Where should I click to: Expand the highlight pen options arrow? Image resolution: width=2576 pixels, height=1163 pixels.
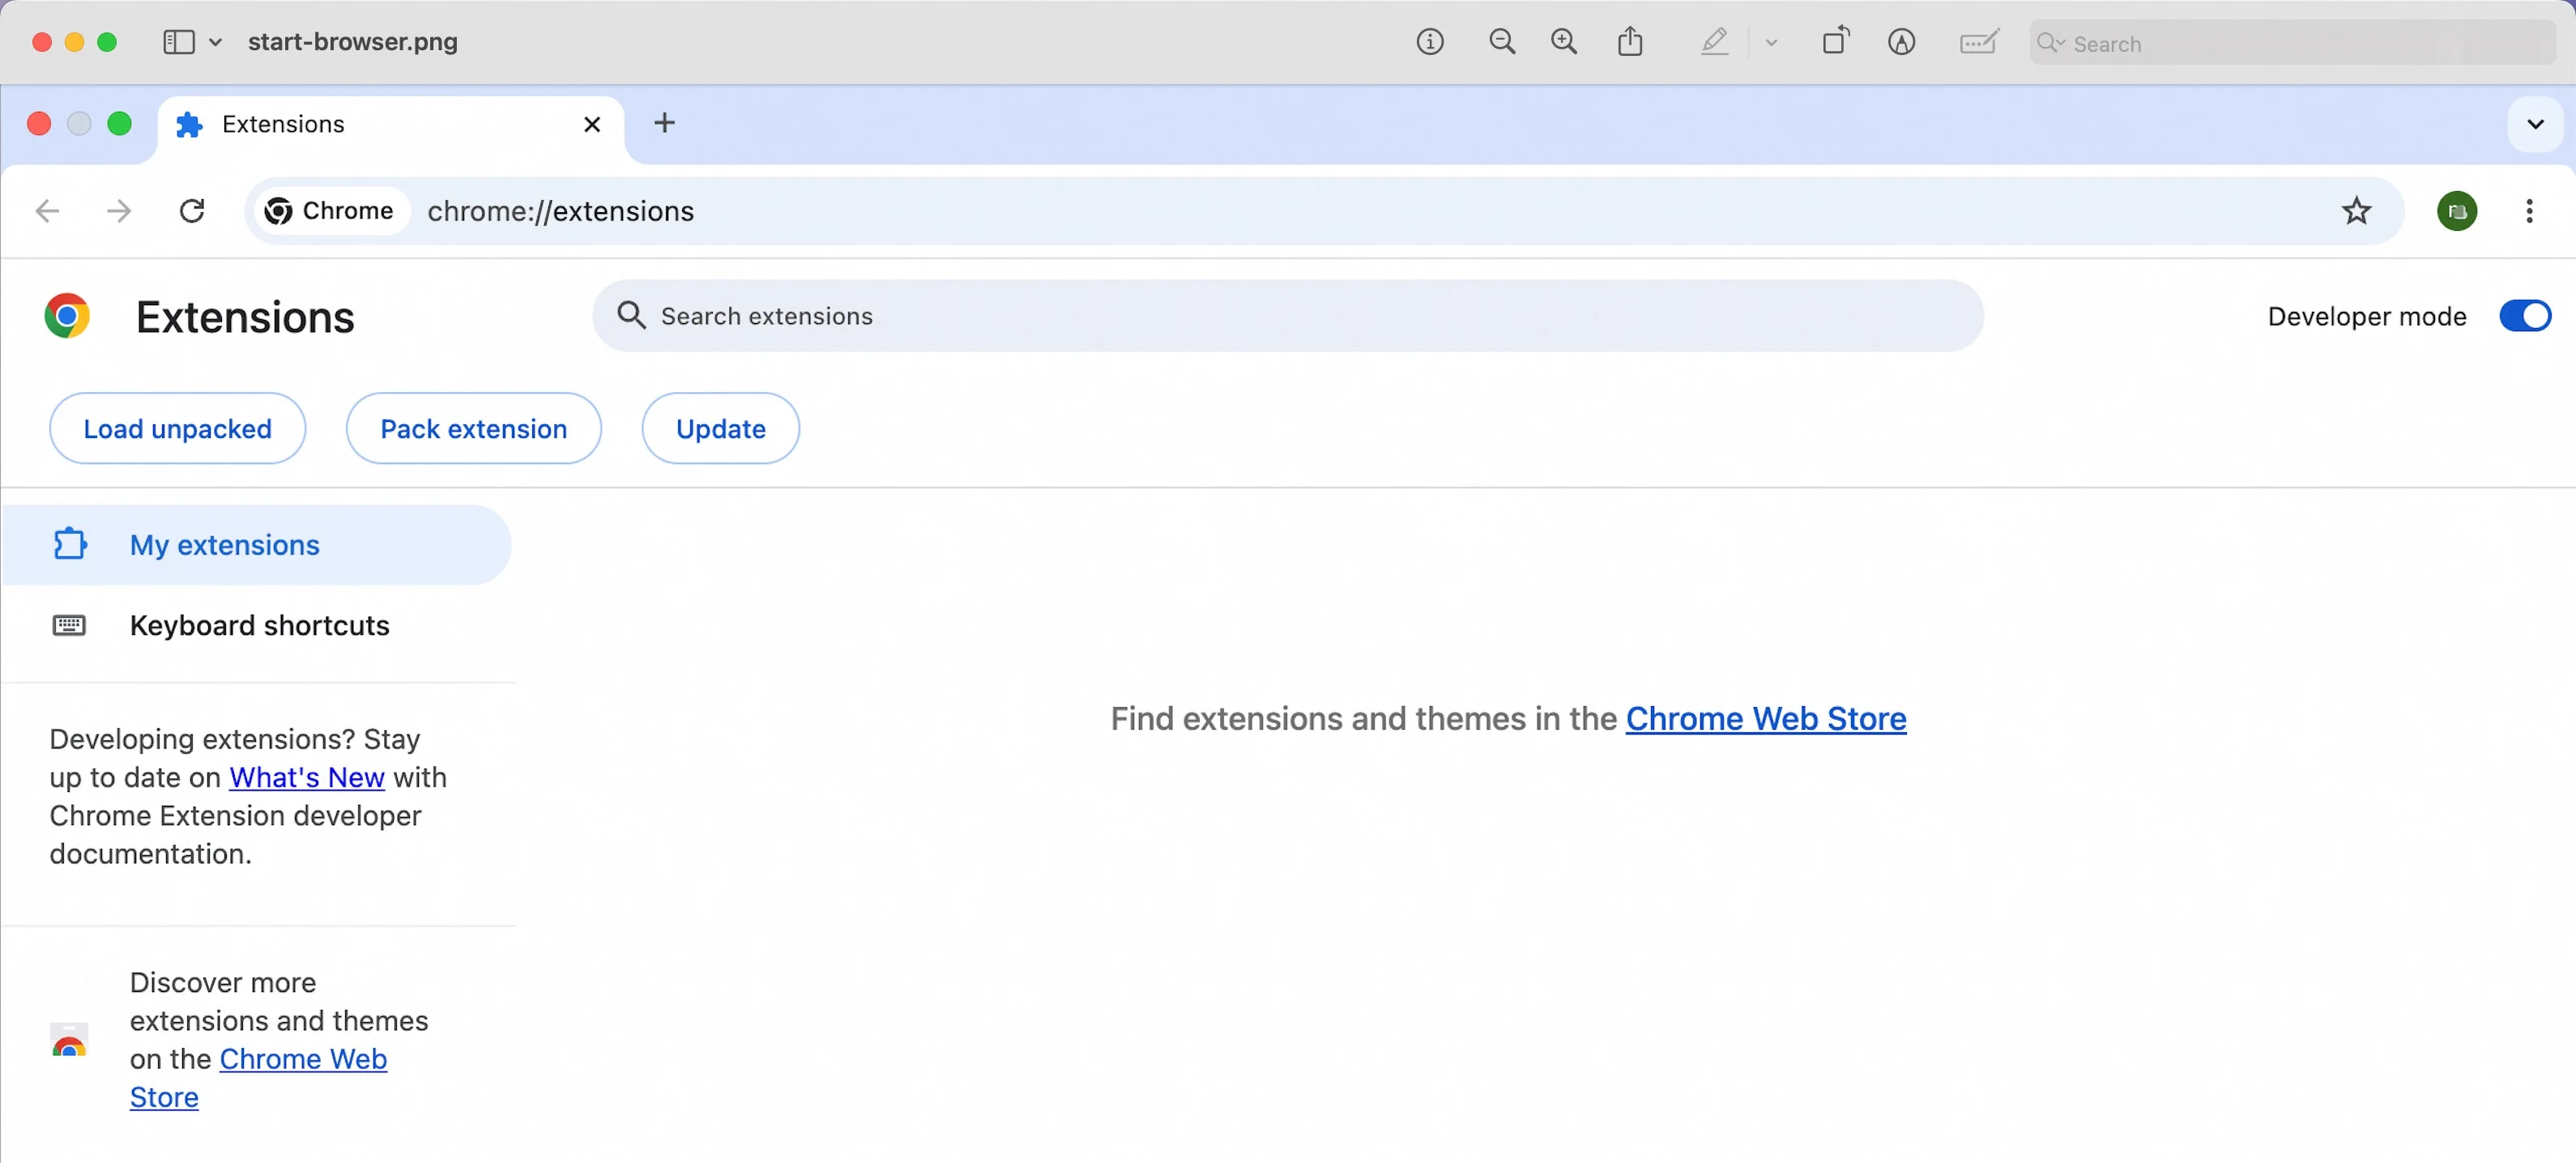(x=1771, y=43)
